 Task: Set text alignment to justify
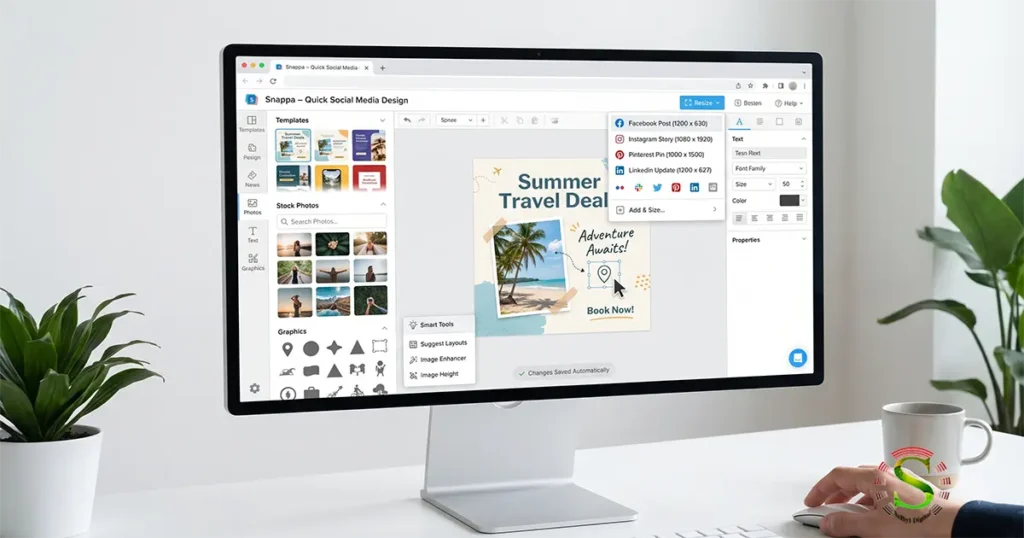tap(799, 217)
